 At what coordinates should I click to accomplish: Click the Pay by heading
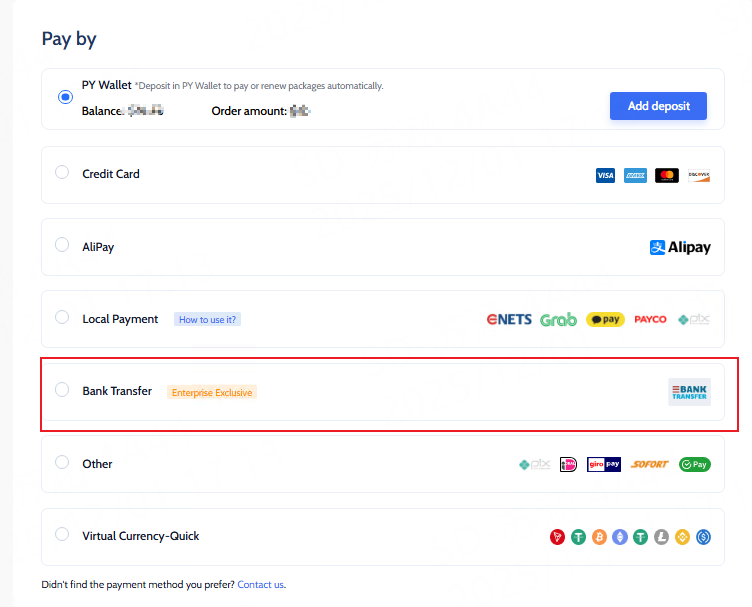point(69,39)
